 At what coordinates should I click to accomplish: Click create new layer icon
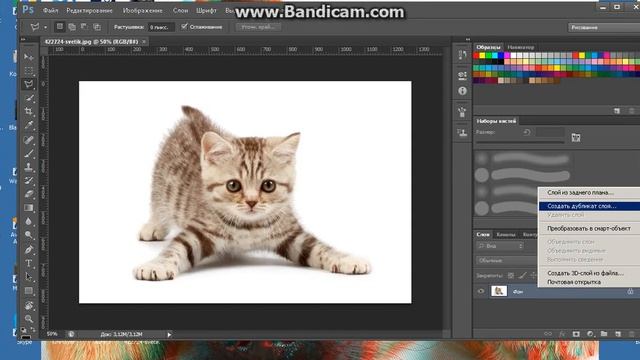coord(618,334)
